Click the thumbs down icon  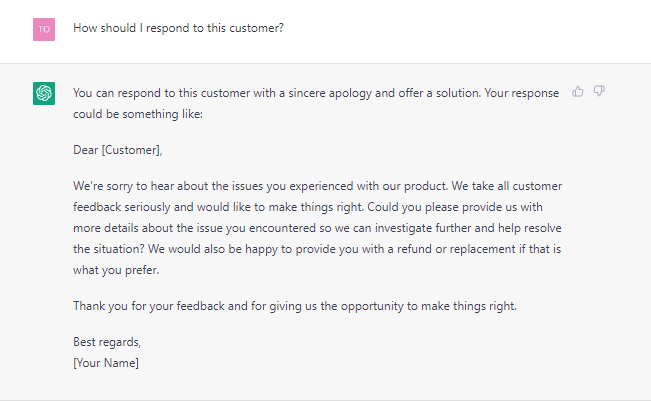pyautogui.click(x=599, y=91)
